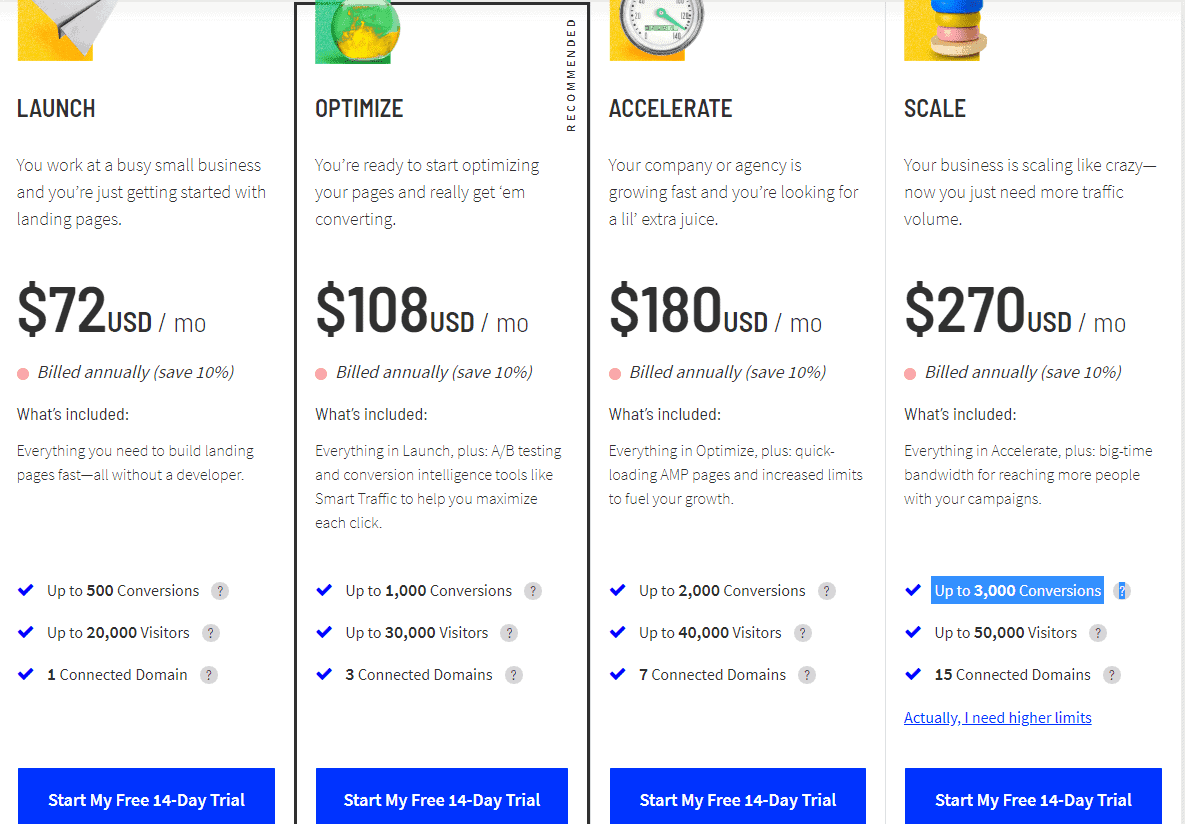
Task: Click question mark next to 30,000 Visitors
Action: click(509, 633)
